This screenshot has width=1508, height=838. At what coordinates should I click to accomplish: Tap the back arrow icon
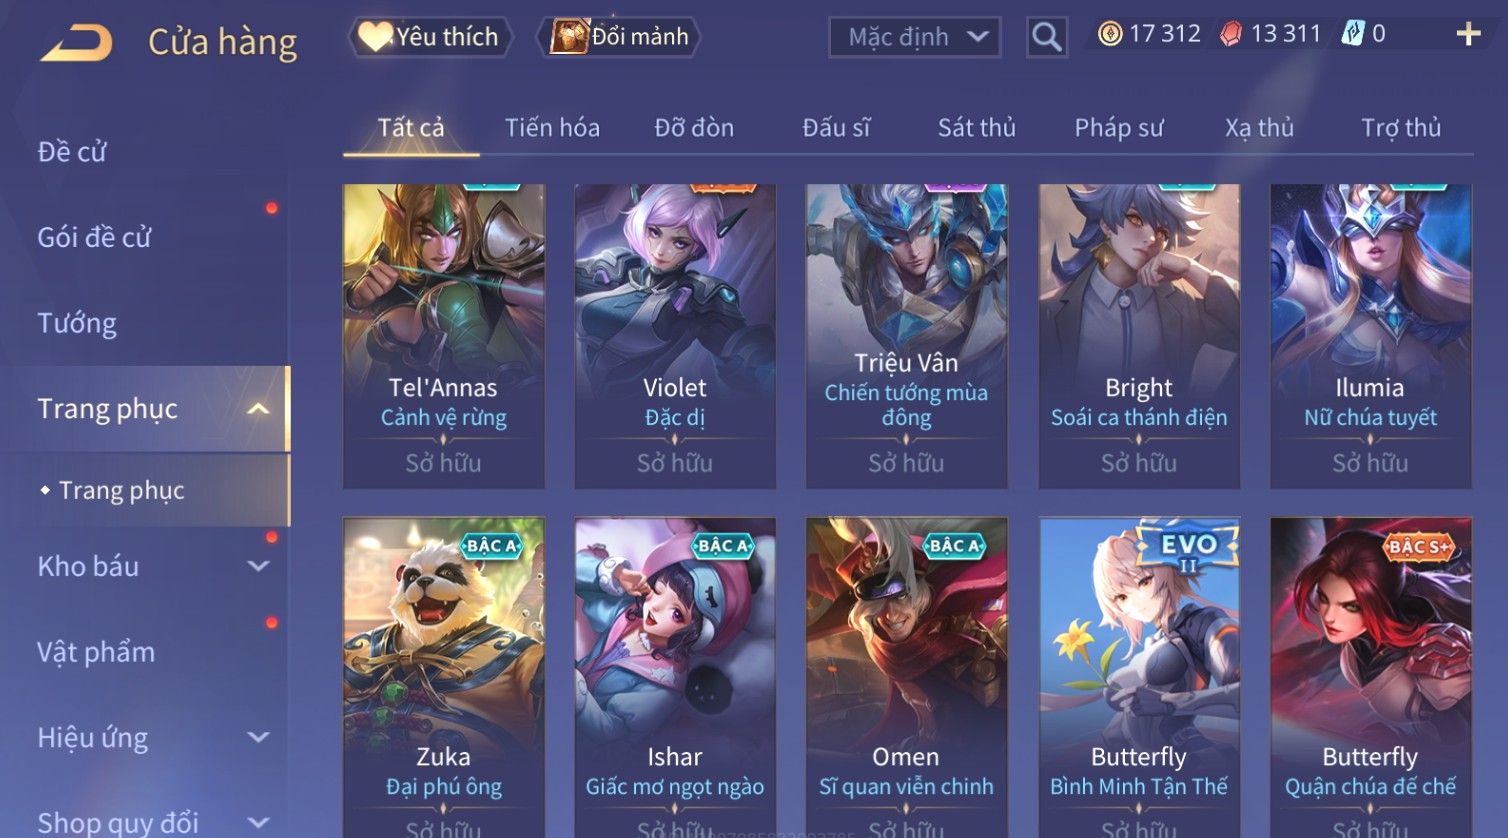[x=76, y=43]
